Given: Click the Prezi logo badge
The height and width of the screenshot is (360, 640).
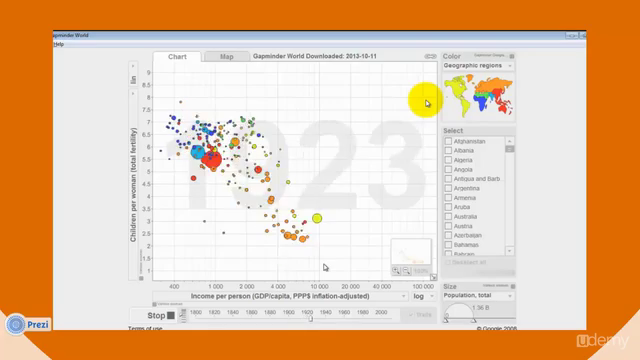Looking at the screenshot, I should pos(28,324).
